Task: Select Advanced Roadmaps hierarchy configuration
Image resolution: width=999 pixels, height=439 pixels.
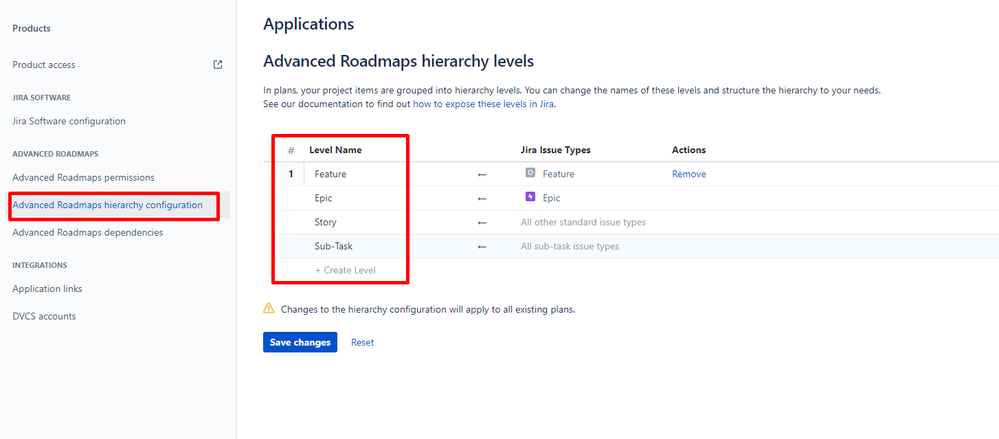Action: (x=108, y=205)
